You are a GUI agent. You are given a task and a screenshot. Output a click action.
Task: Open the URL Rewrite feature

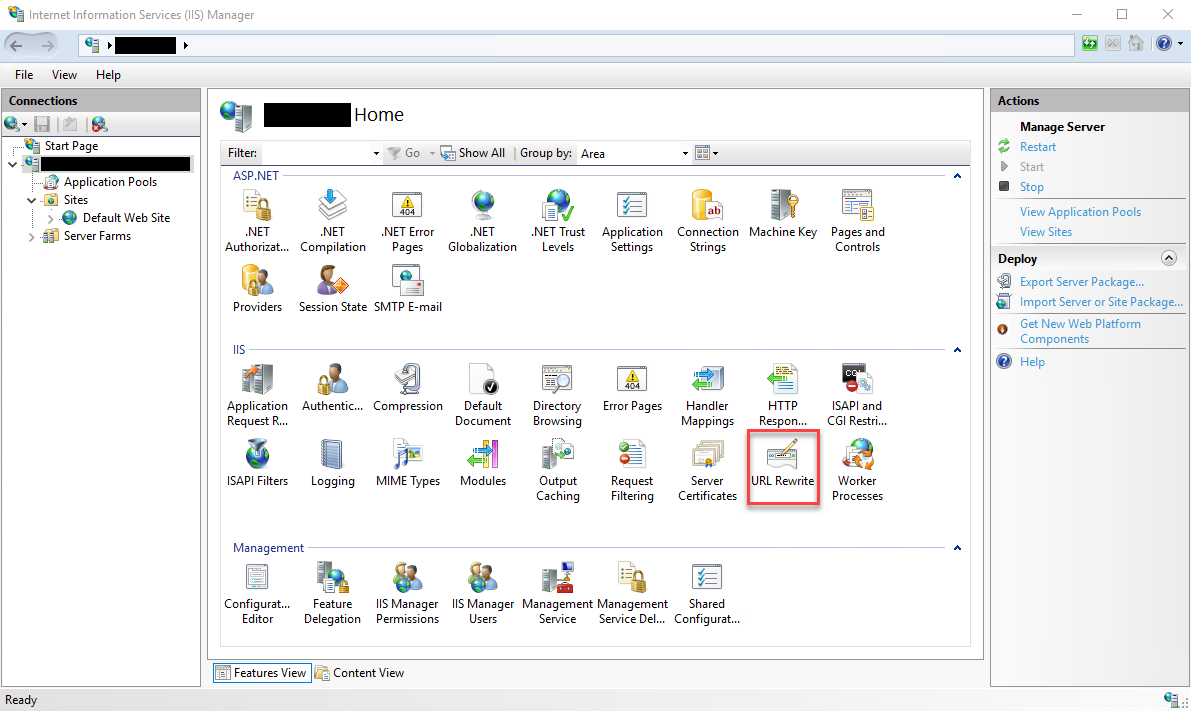[x=782, y=465]
